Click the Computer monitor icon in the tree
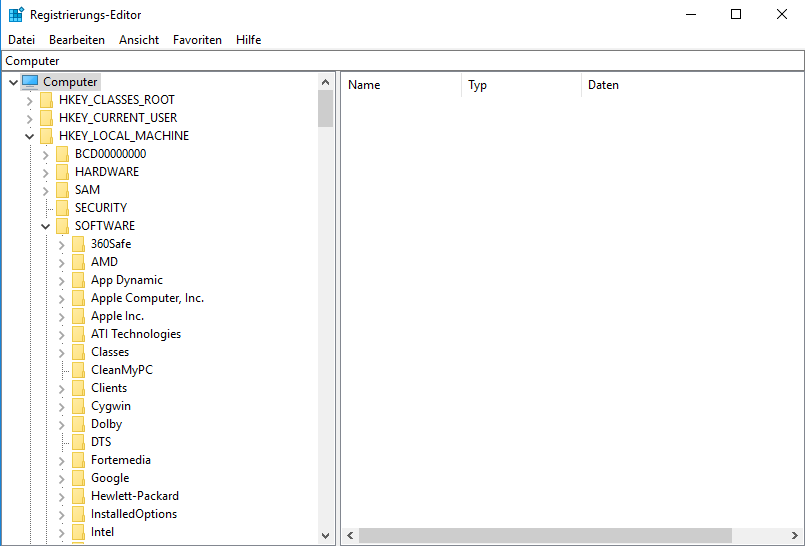This screenshot has height=546, width=805. tap(30, 82)
